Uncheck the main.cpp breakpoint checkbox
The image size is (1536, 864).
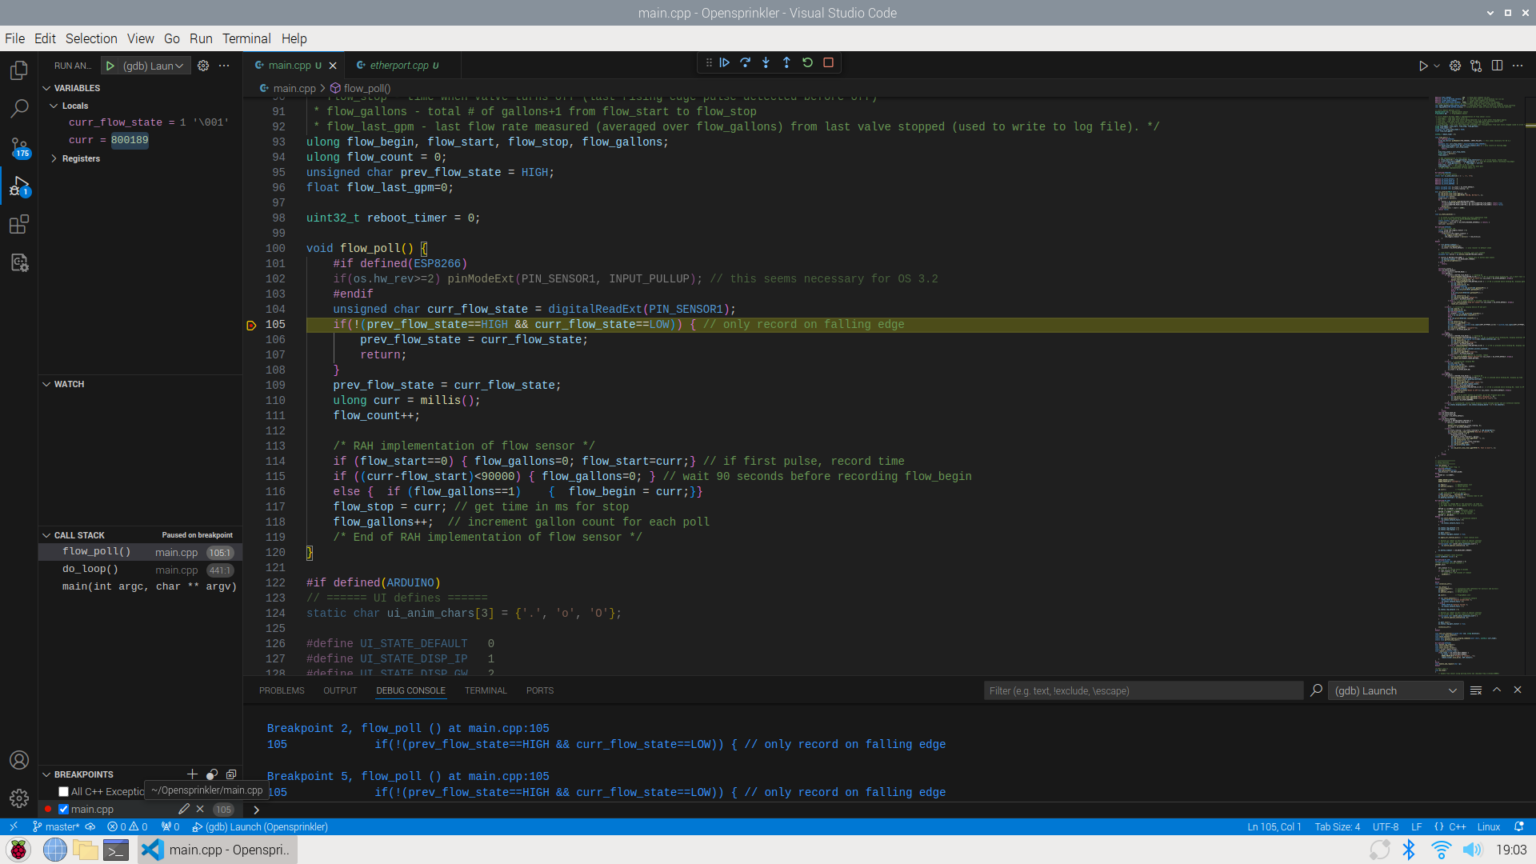pyautogui.click(x=63, y=809)
